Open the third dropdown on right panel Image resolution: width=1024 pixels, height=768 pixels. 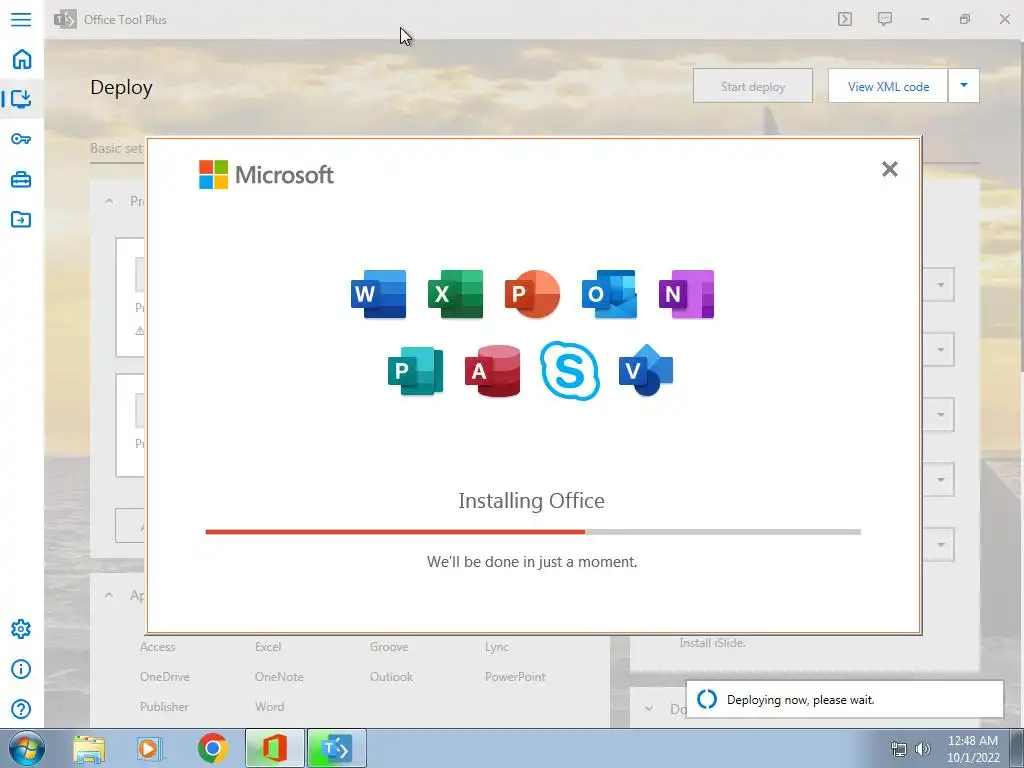[x=939, y=414]
